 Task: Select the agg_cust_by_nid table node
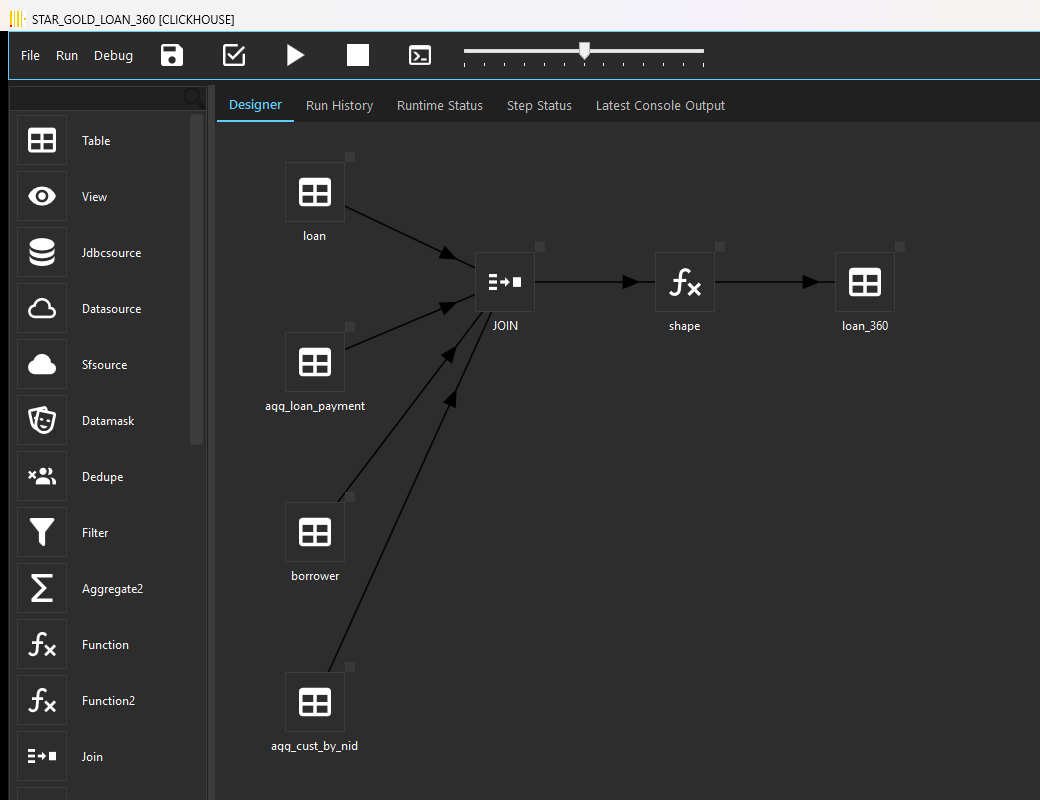[315, 702]
